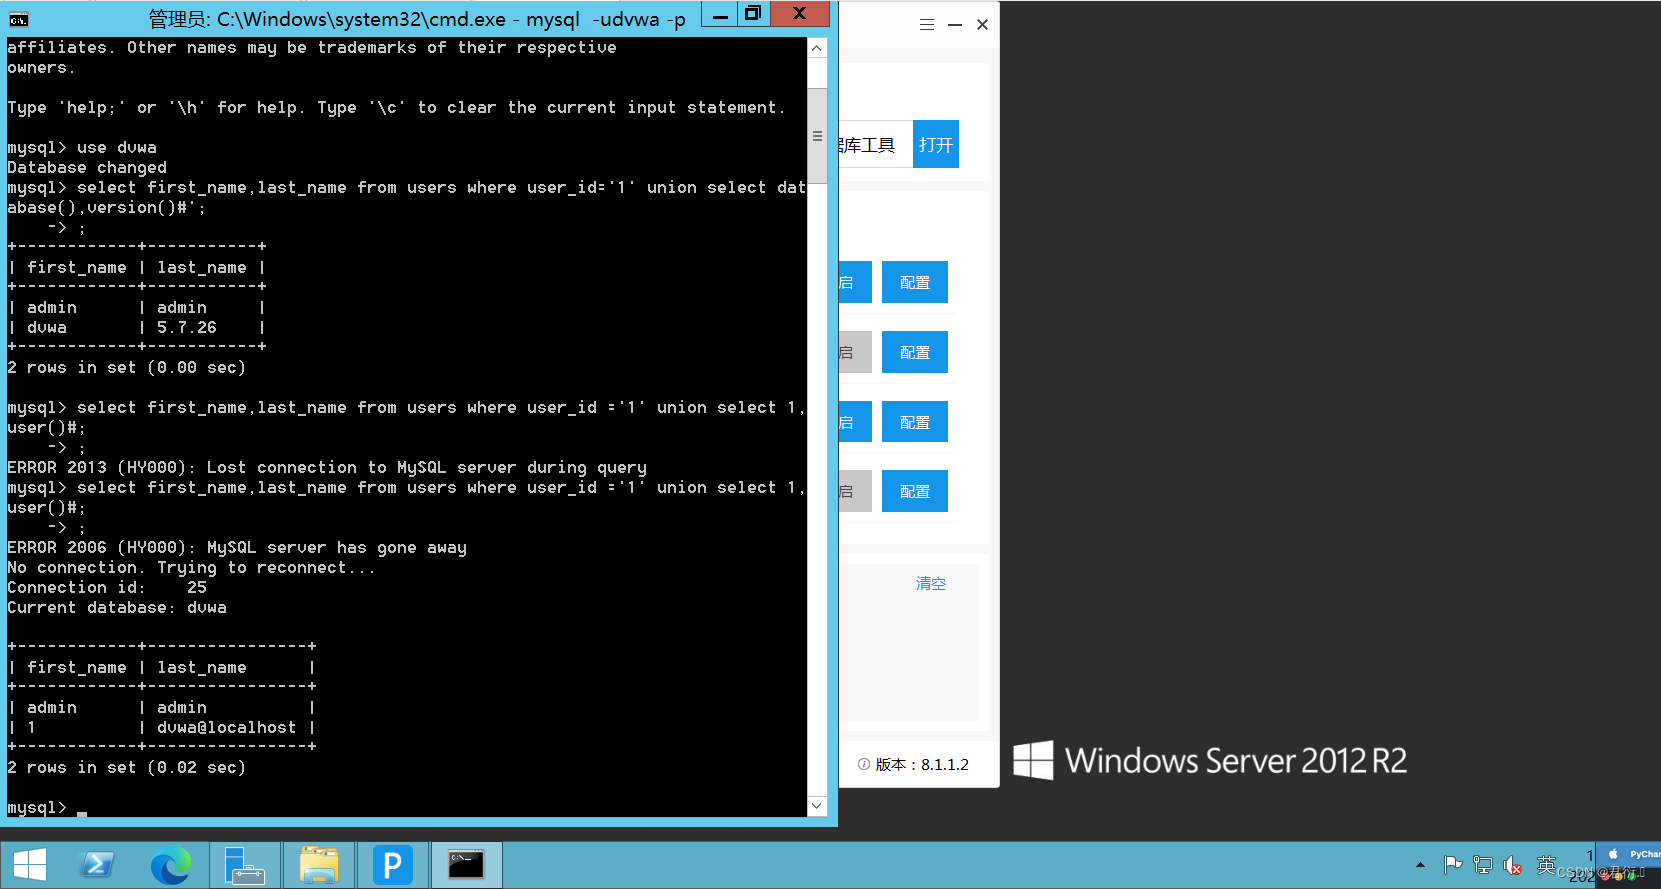This screenshot has width=1661, height=889.
Task: Close the background panel window
Action: point(982,25)
